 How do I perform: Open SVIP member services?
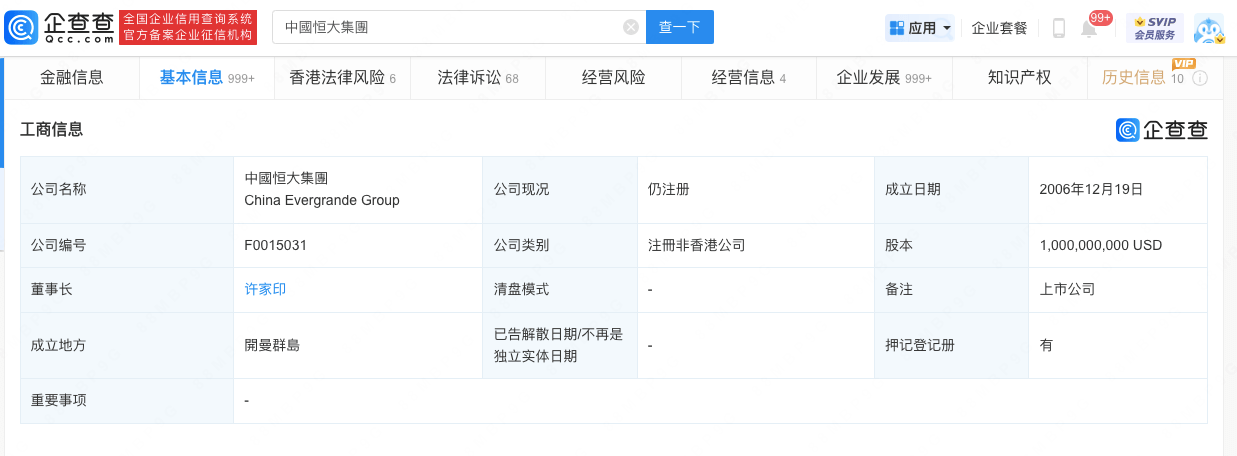[1154, 28]
